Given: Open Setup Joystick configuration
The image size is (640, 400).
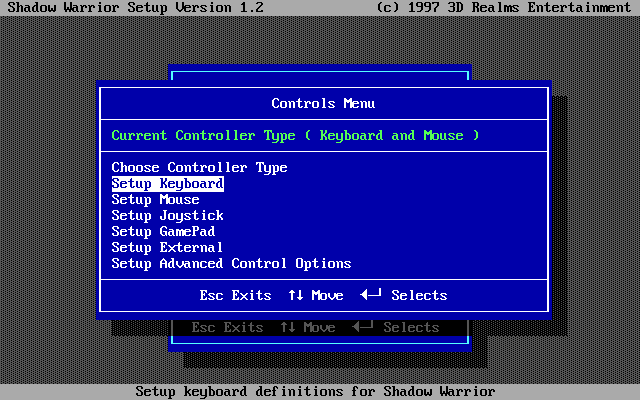Looking at the screenshot, I should (167, 216).
